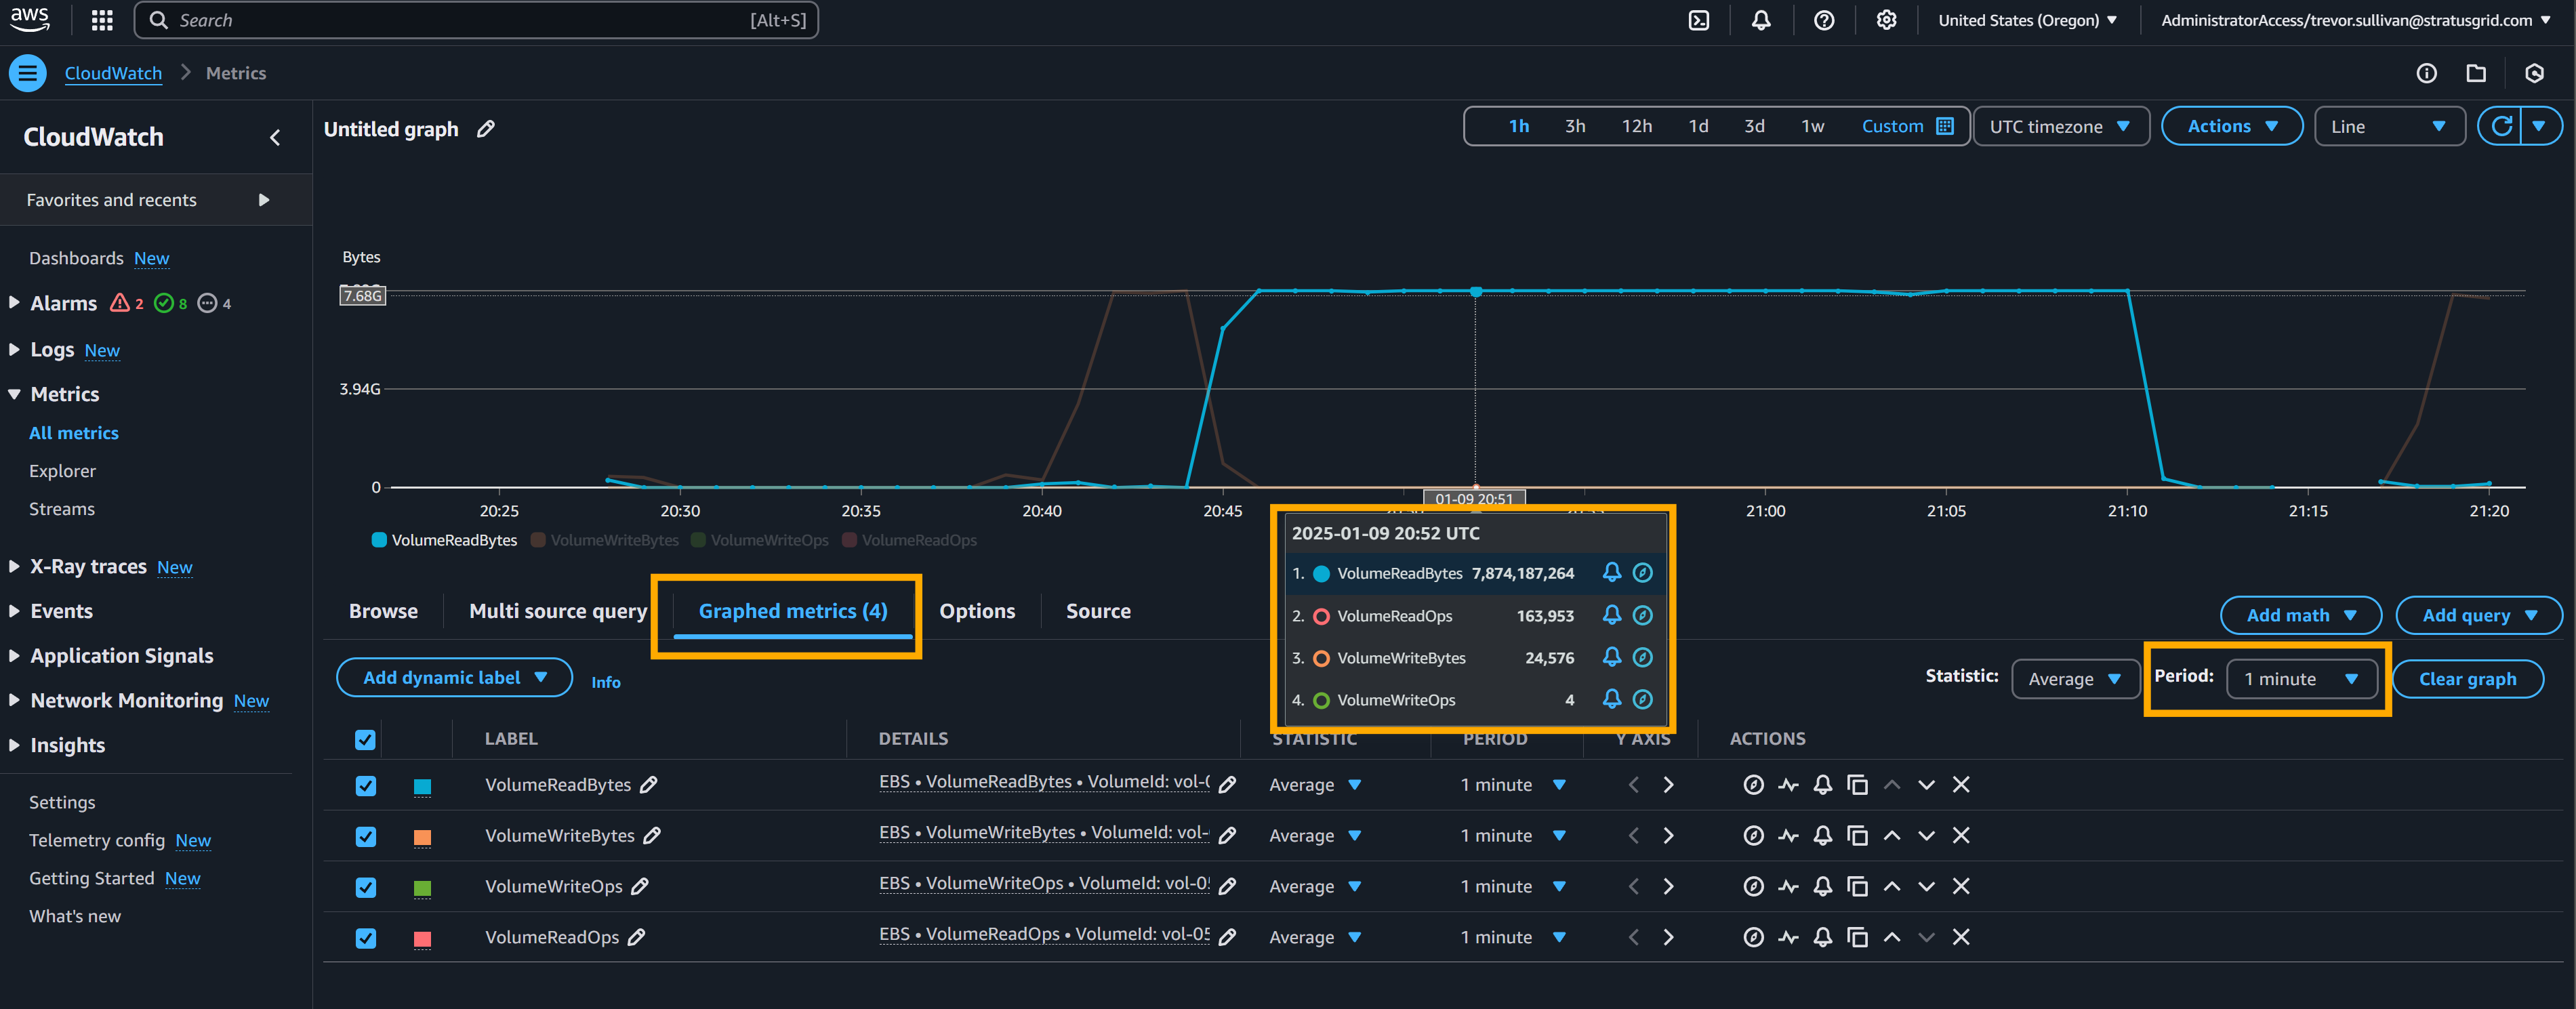Image resolution: width=2576 pixels, height=1009 pixels.
Task: Toggle VolumeReadBytes series in graph legend
Action: pos(444,540)
